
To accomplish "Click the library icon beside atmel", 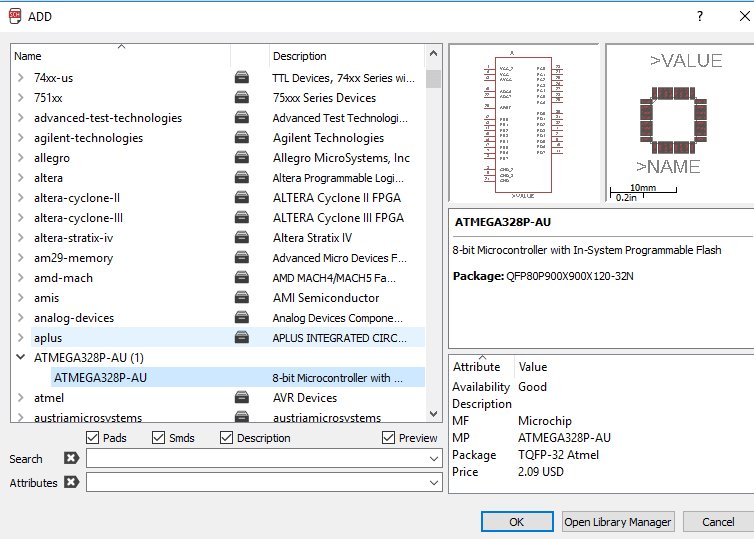I will click(241, 398).
